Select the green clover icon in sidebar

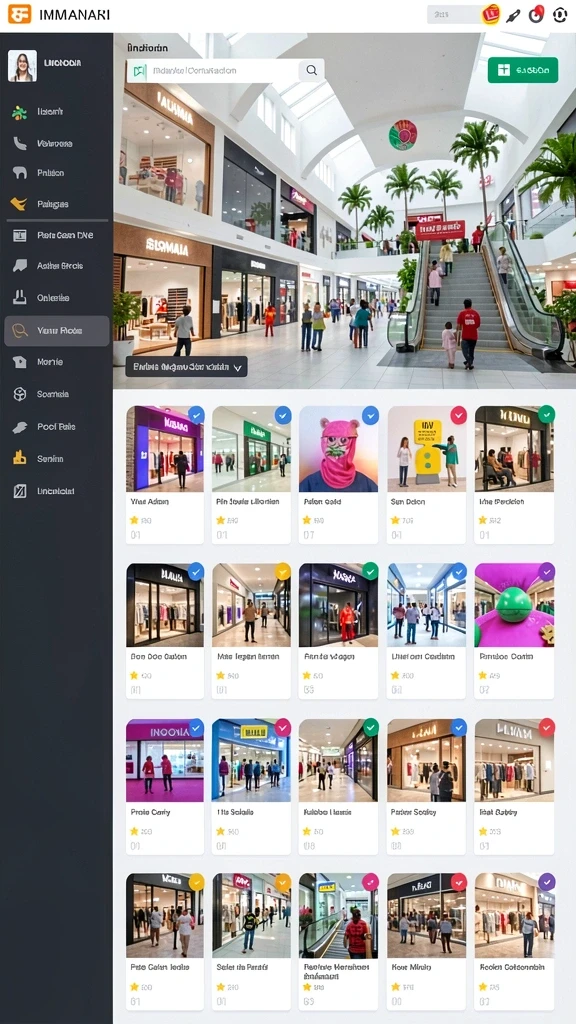pyautogui.click(x=20, y=112)
